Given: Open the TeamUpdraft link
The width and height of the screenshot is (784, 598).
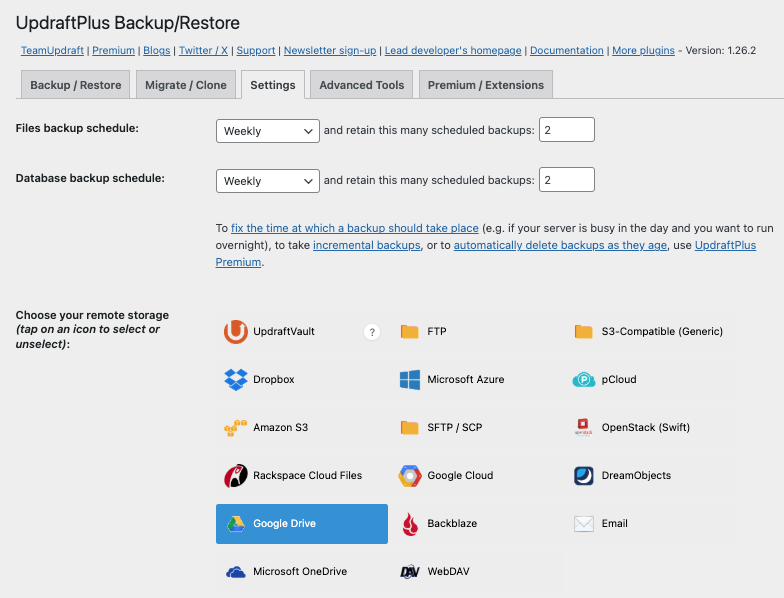Looking at the screenshot, I should point(52,50).
